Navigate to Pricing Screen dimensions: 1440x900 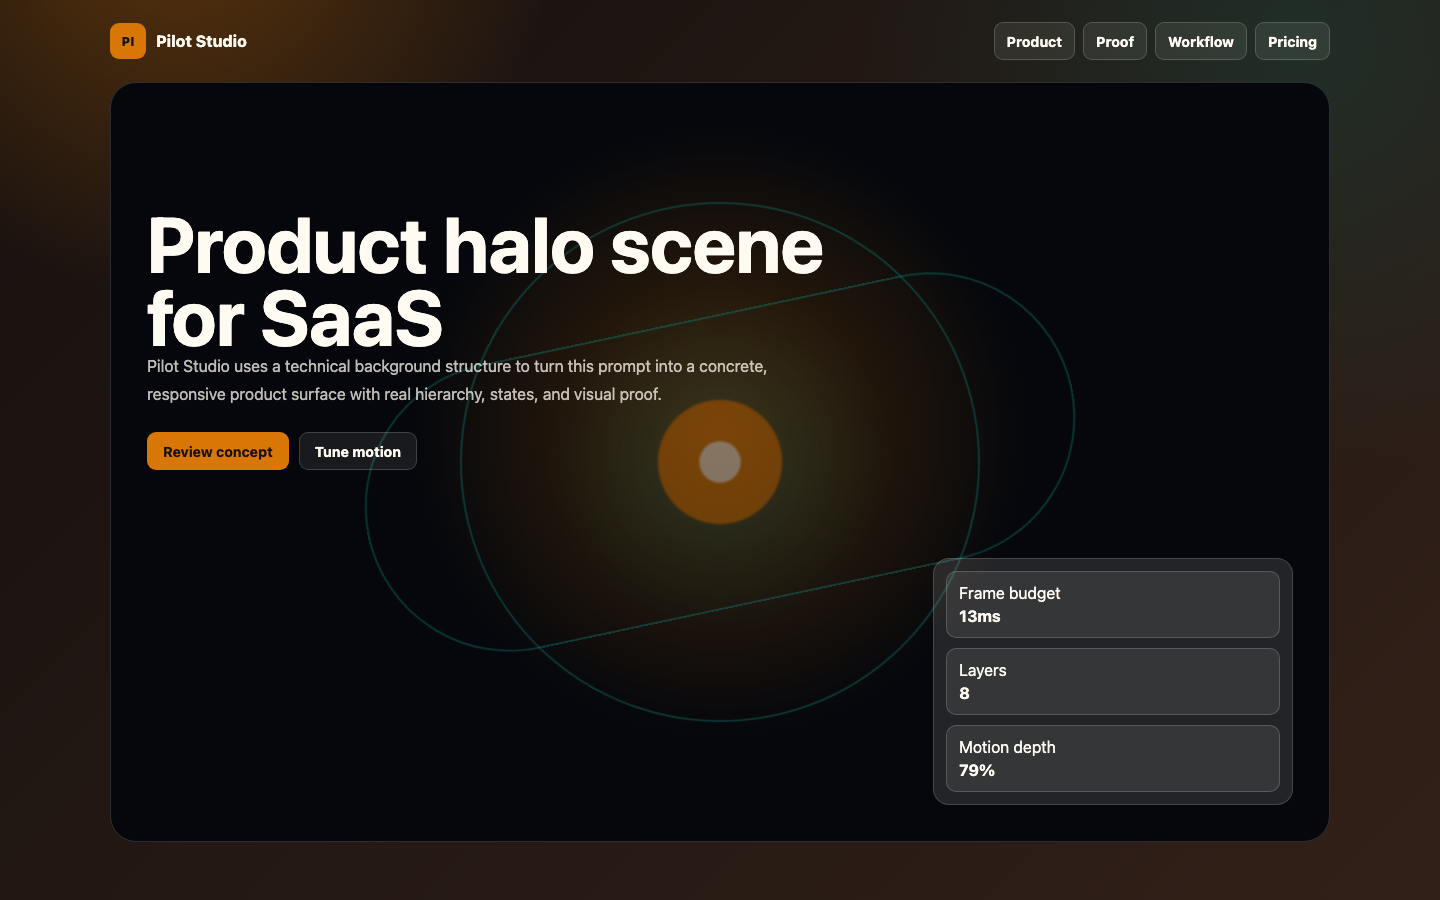[x=1292, y=41]
